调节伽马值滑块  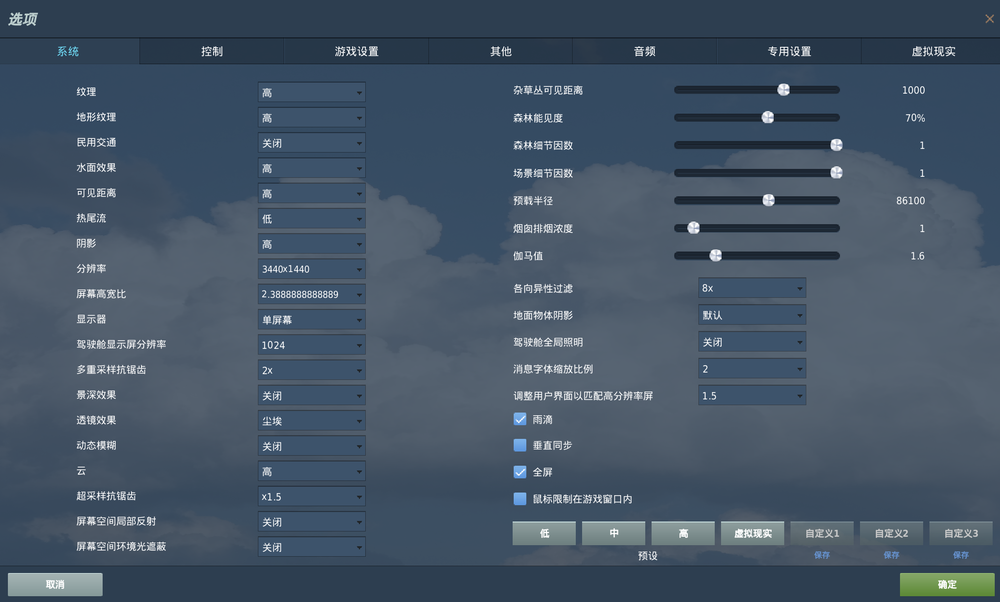click(714, 255)
